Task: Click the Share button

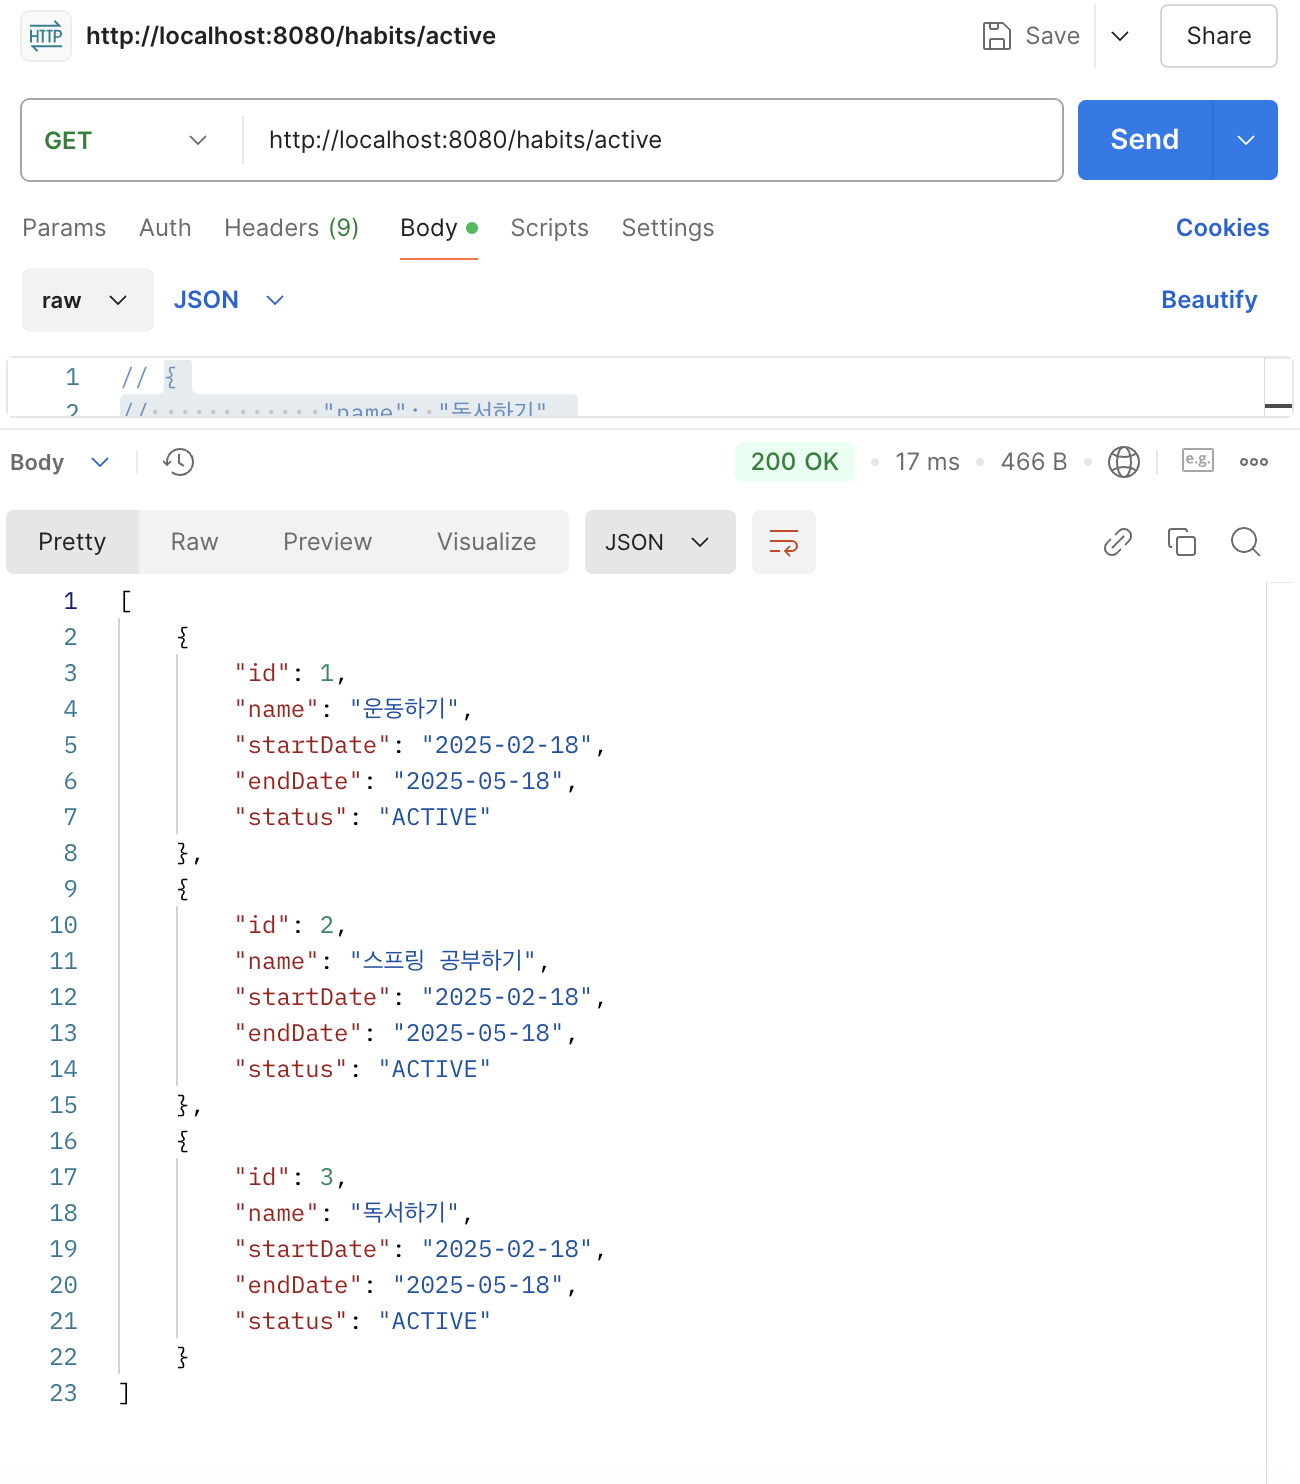Action: (1219, 36)
